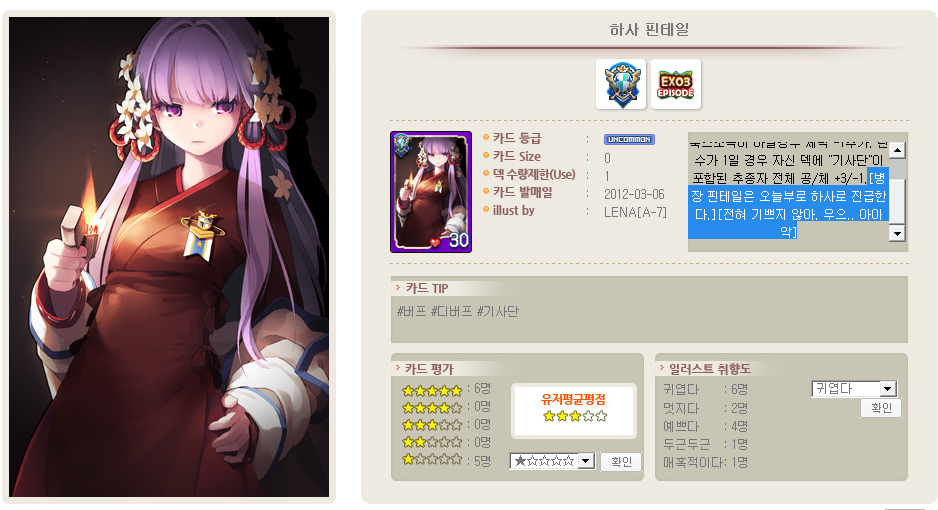Open the 귀엽다 illustration preference dropdown
Screen dimensions: 938x510
[x=854, y=389]
